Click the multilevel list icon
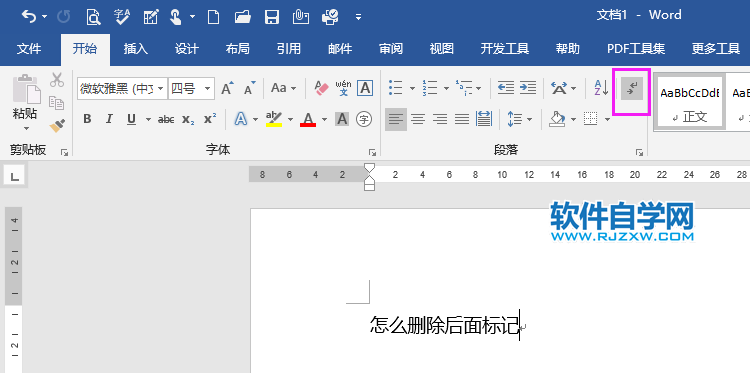 (463, 88)
